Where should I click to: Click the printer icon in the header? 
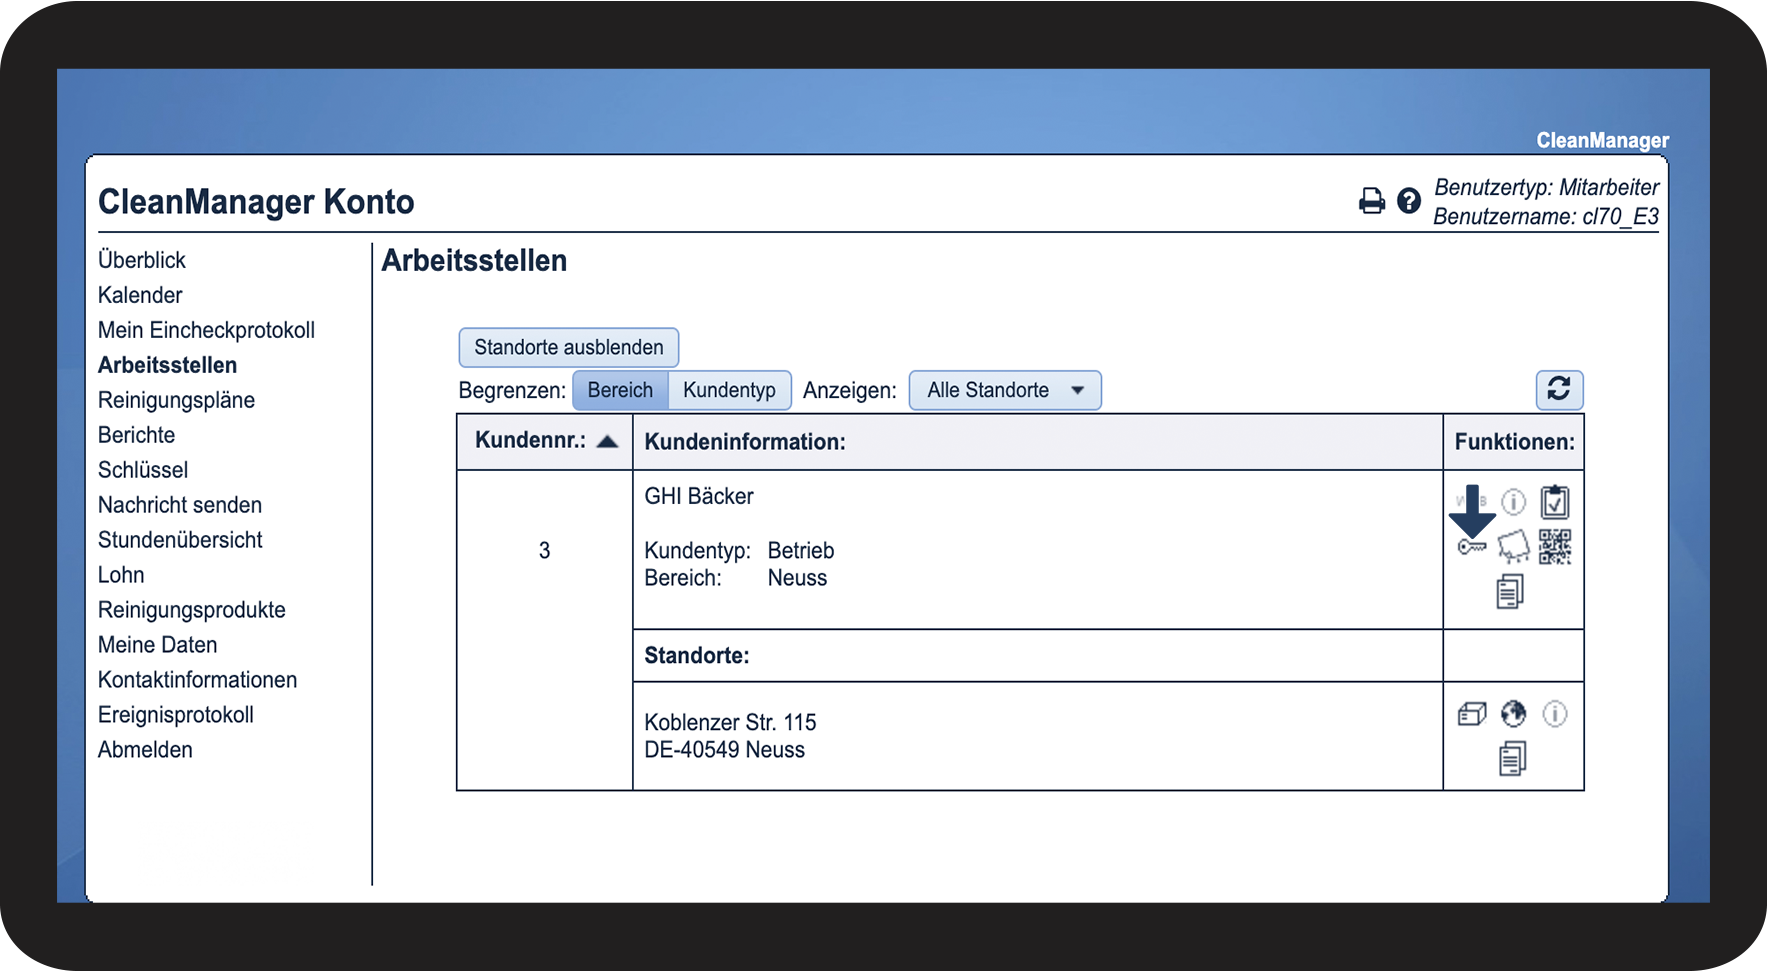[1372, 201]
